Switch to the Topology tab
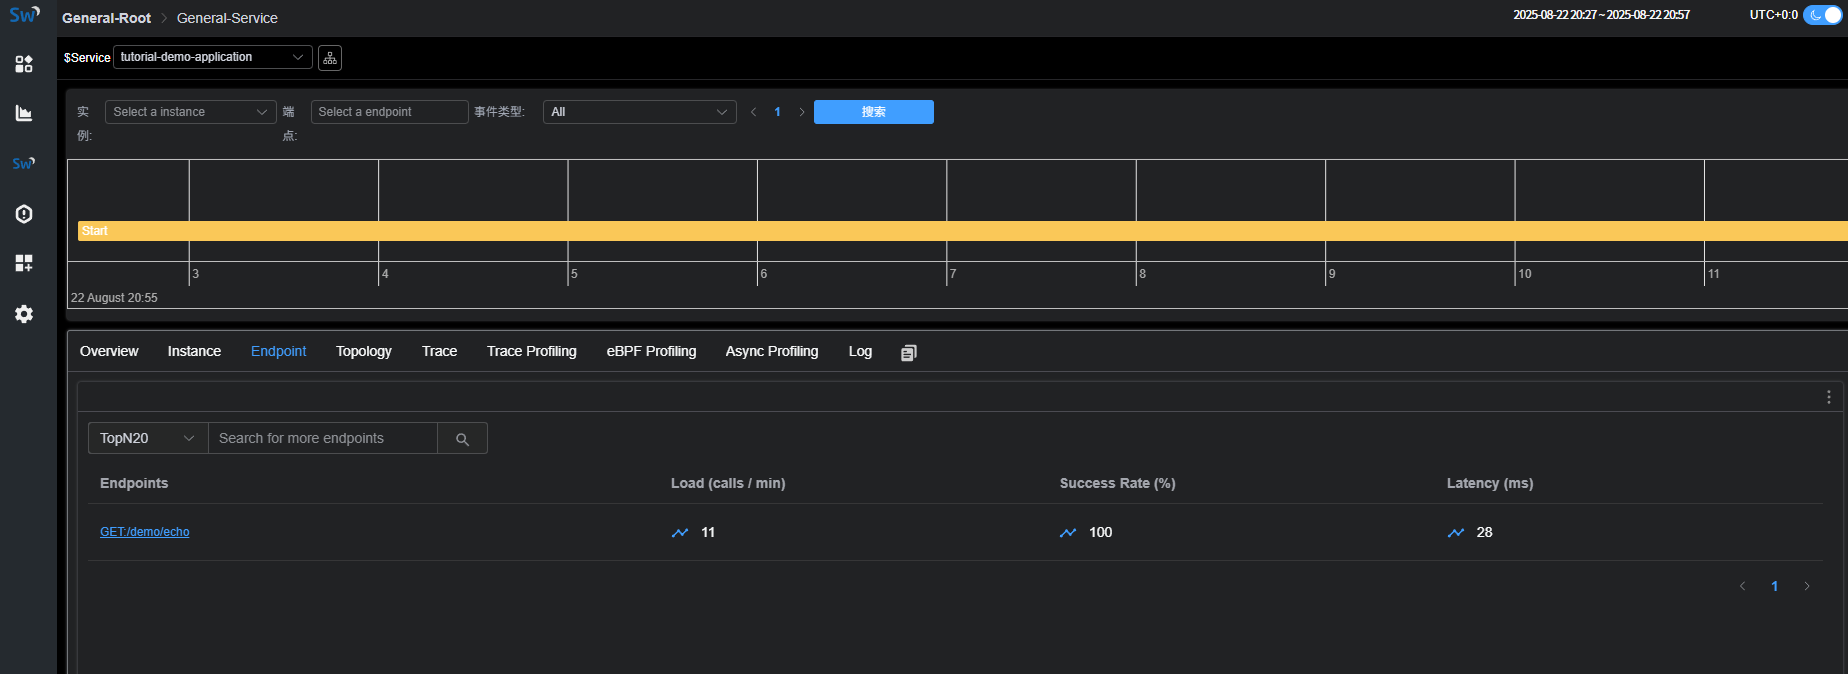 point(364,351)
